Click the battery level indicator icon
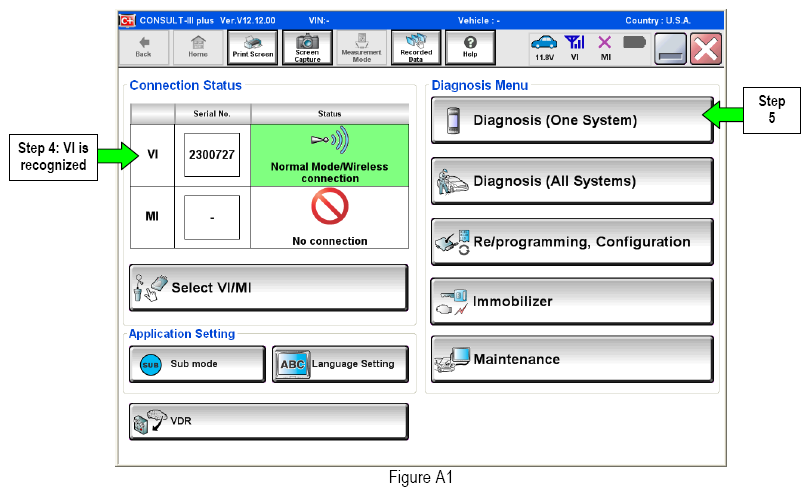Viewport: 810px width, 496px height. click(634, 42)
